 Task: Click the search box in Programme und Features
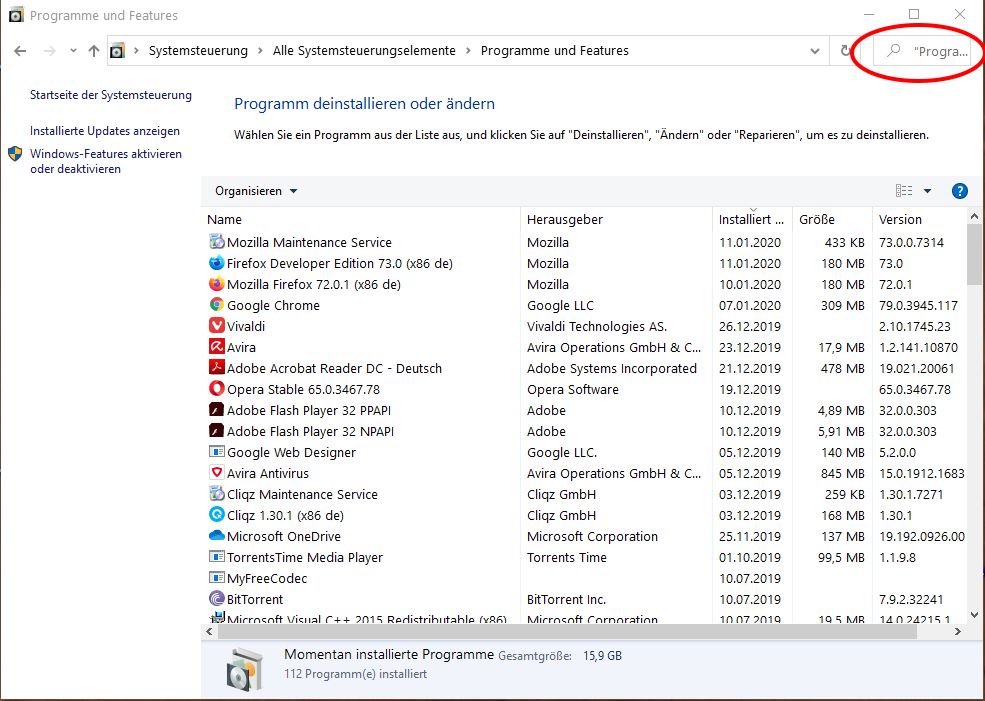click(x=923, y=51)
